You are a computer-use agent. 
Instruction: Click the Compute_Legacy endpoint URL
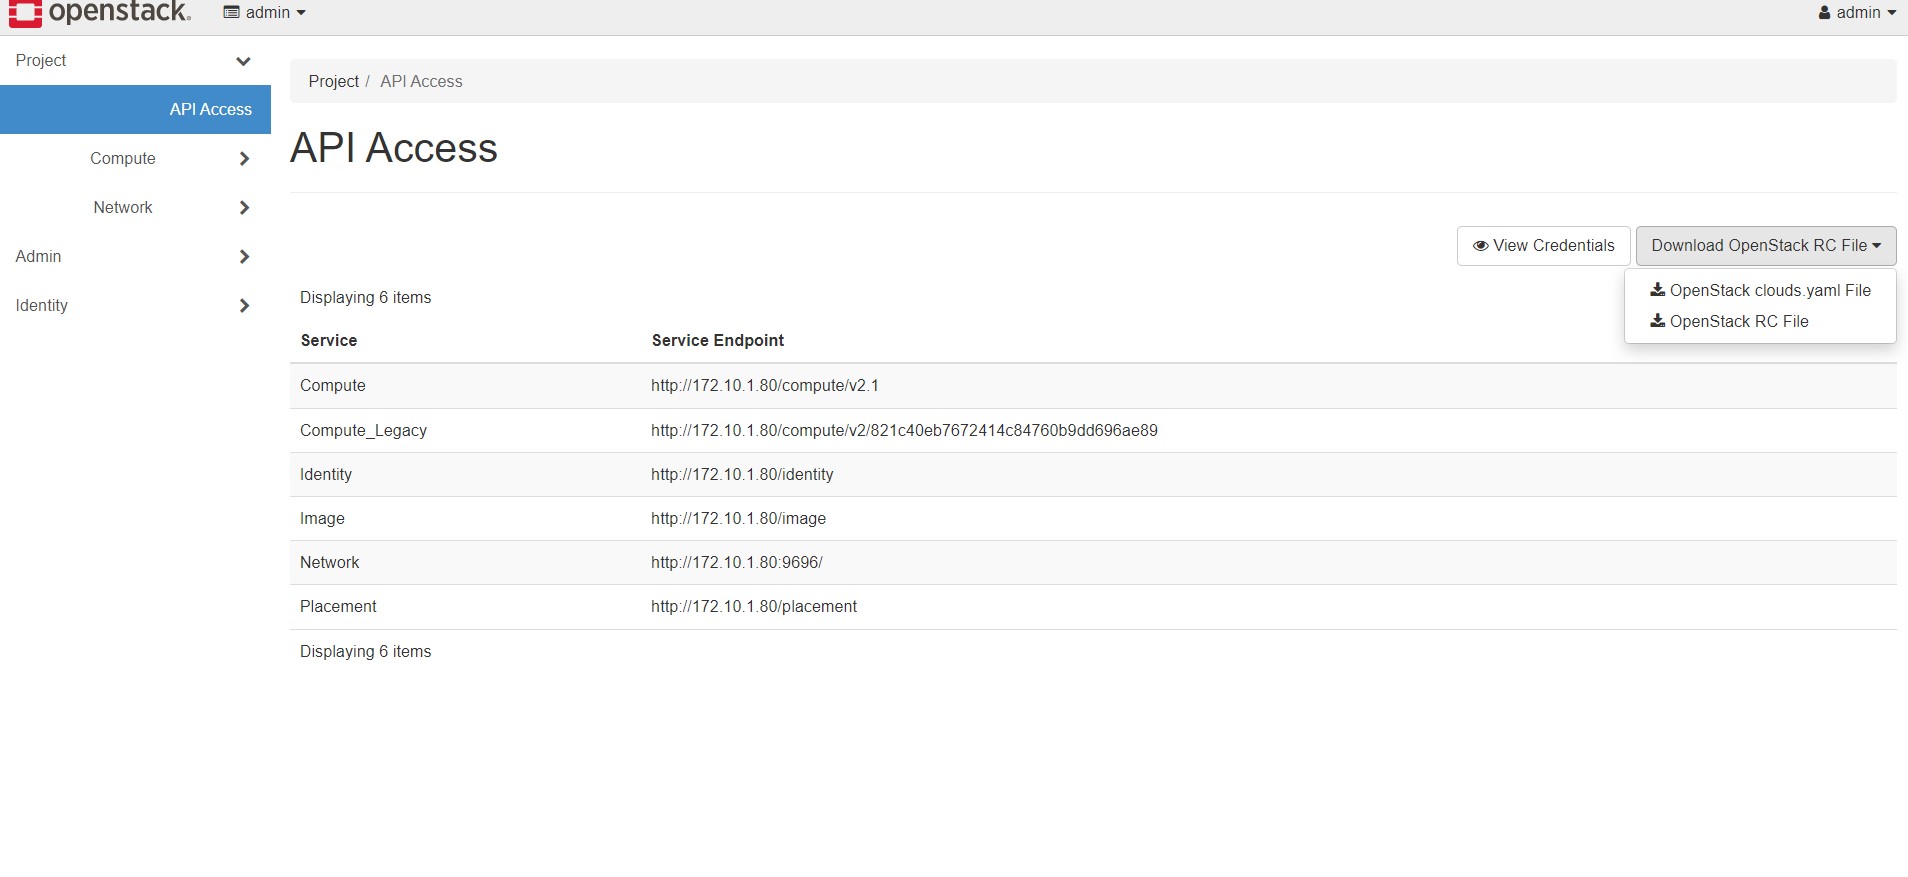coord(903,430)
